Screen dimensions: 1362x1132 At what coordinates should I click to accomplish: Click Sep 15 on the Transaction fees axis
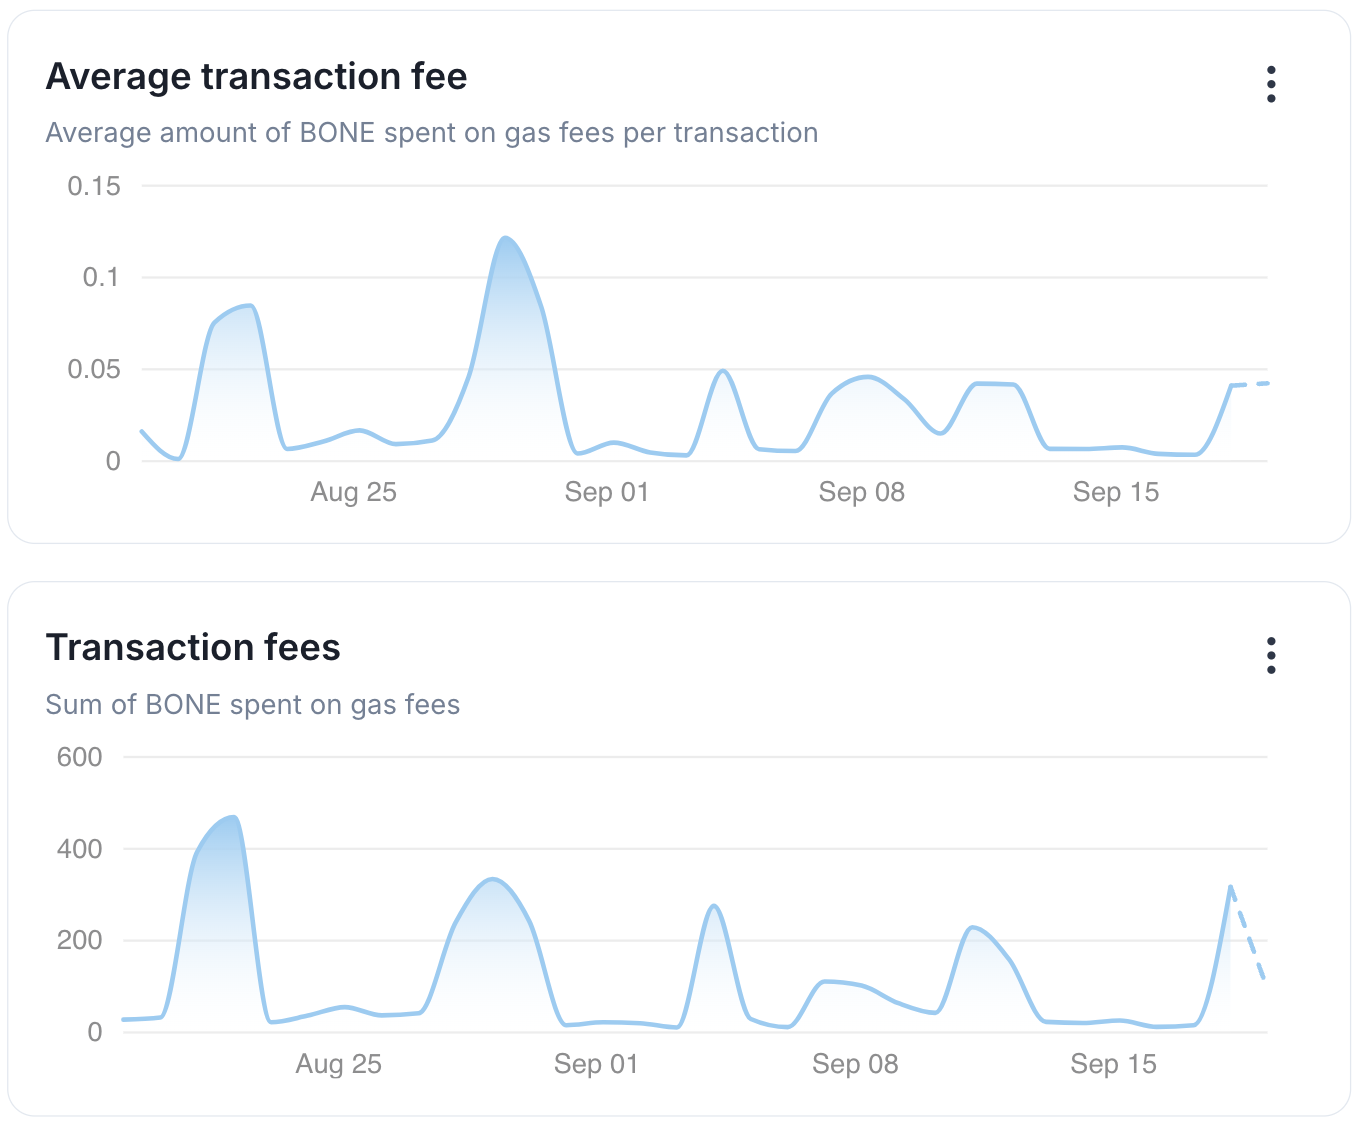(1113, 1064)
